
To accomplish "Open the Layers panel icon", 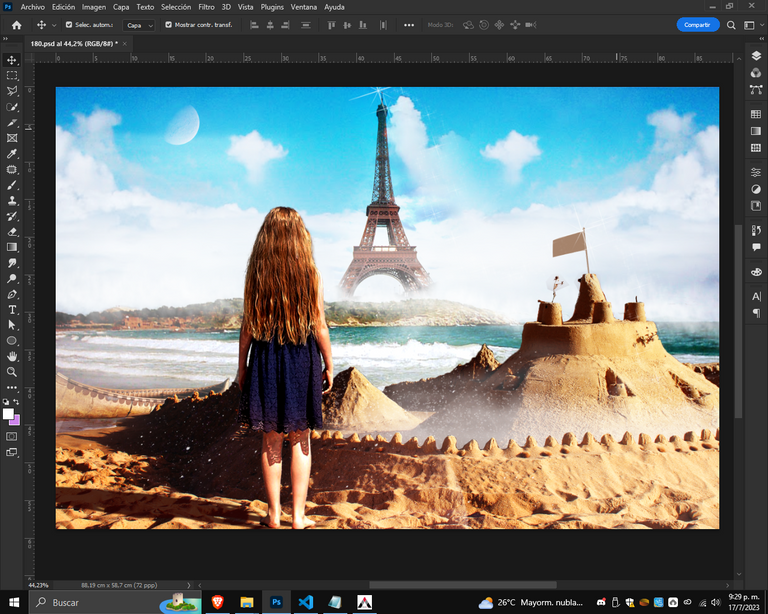I will (x=756, y=56).
